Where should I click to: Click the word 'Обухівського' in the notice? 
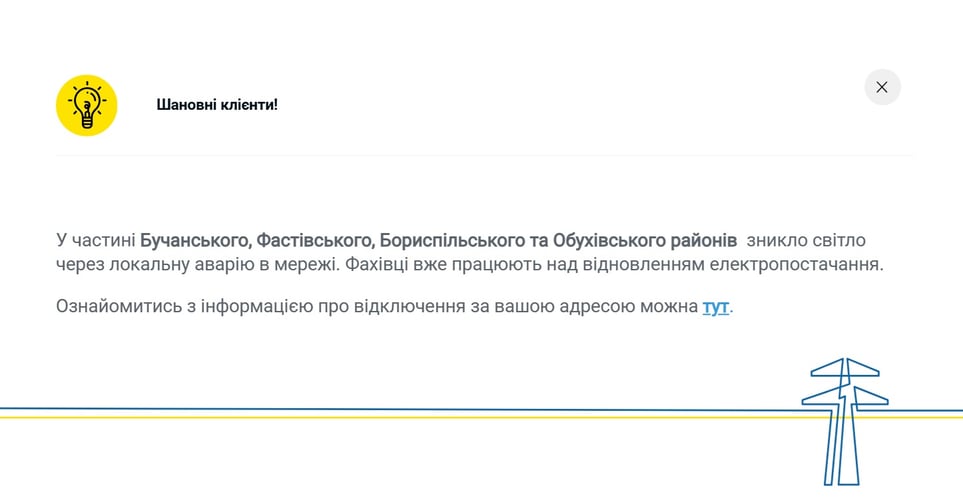pyautogui.click(x=608, y=241)
